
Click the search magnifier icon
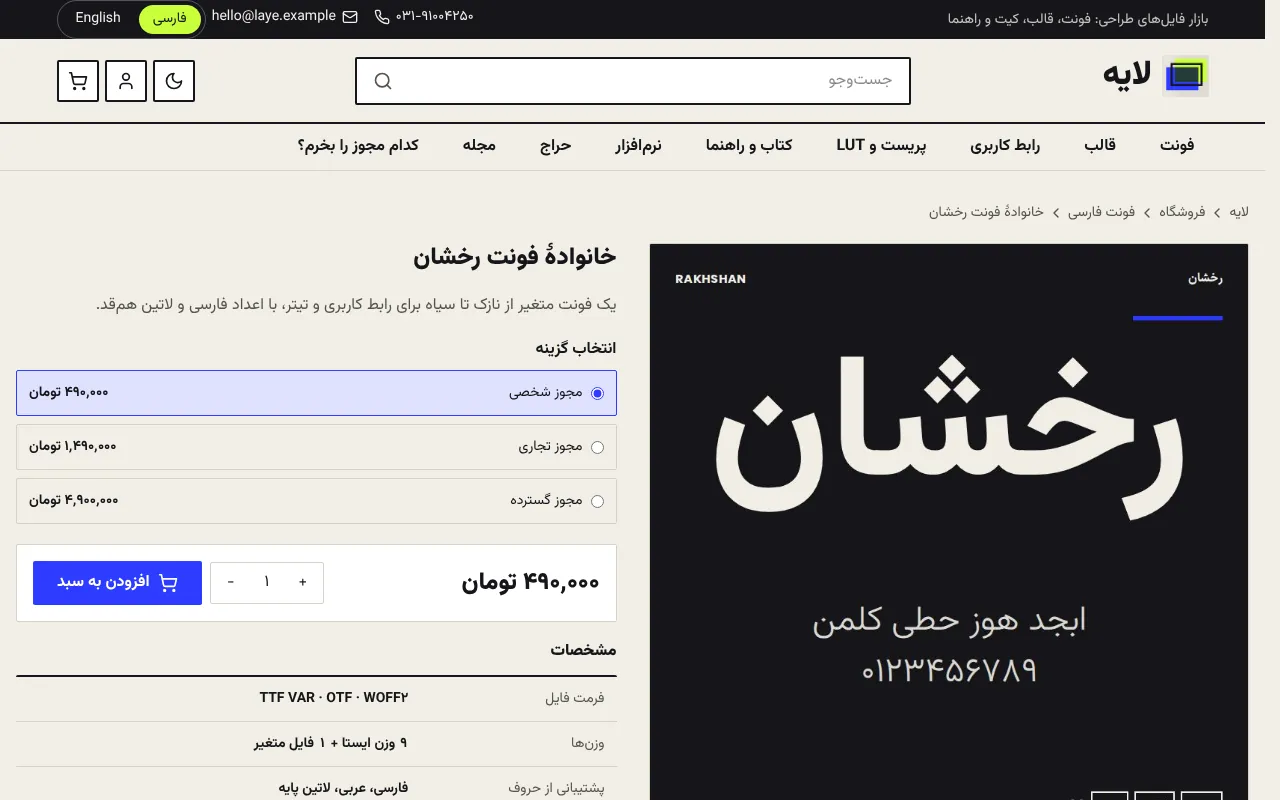[x=383, y=81]
